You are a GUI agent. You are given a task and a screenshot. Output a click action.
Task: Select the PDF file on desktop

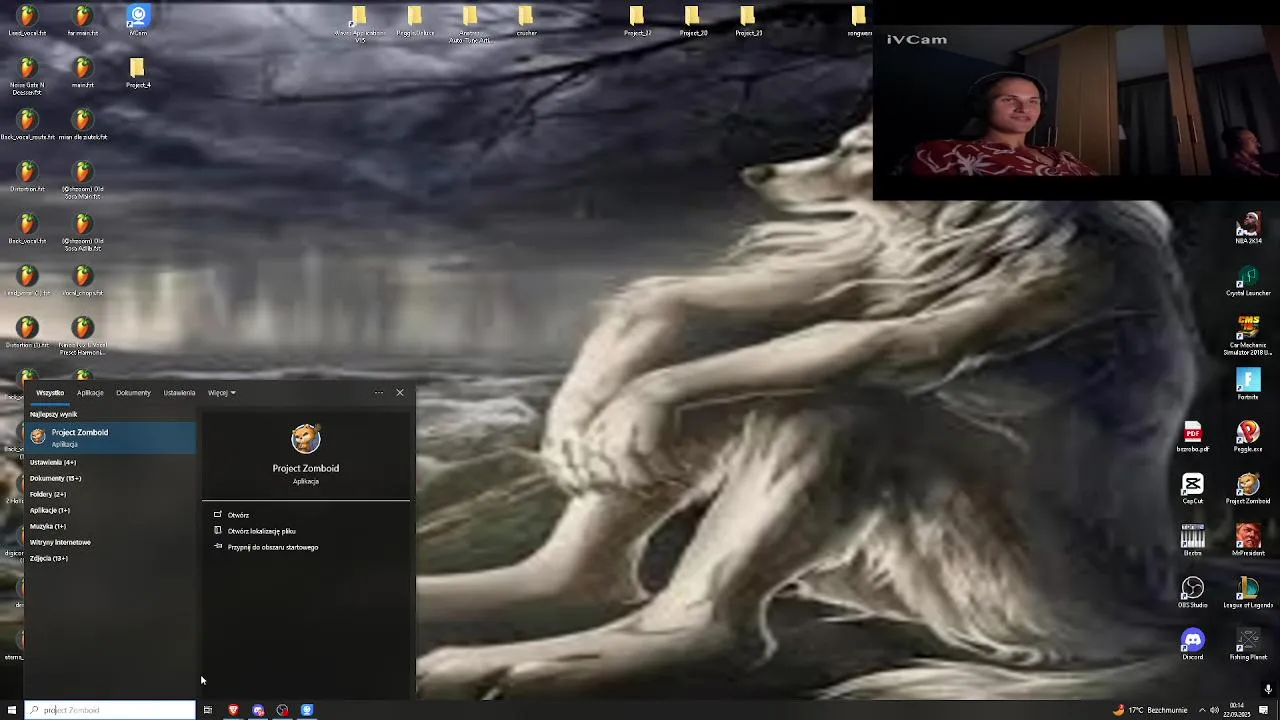pyautogui.click(x=1192, y=437)
